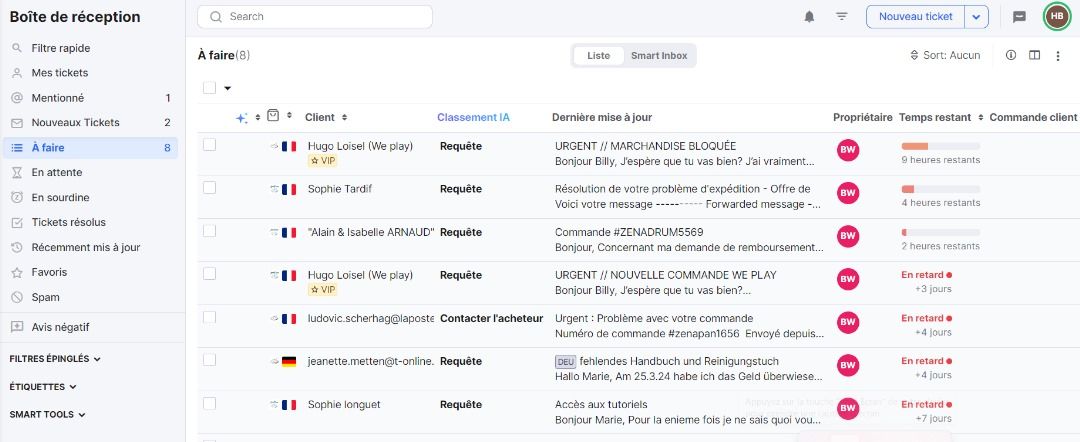Open ticket Accès aux tutoriels

coord(601,404)
